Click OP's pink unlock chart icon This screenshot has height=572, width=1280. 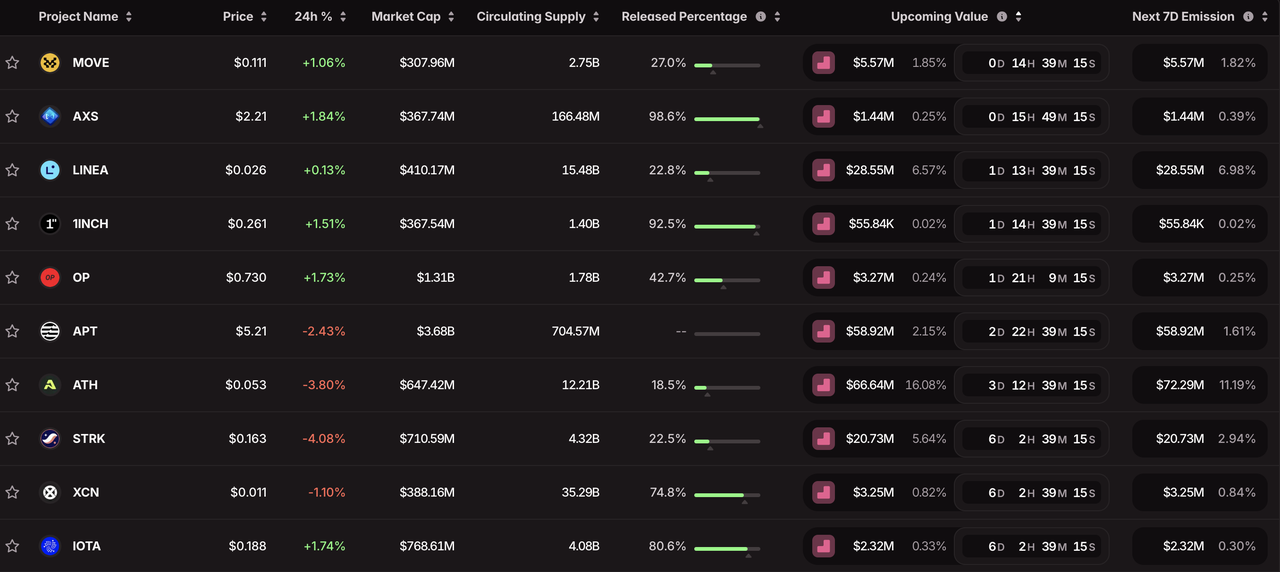coord(823,277)
